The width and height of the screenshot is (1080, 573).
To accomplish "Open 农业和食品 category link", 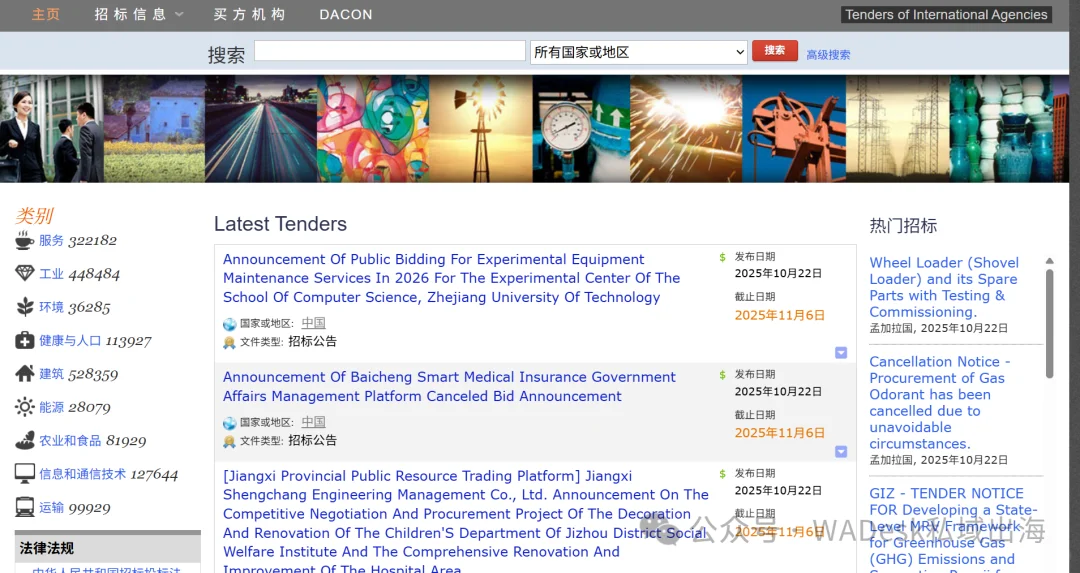I will (70, 441).
